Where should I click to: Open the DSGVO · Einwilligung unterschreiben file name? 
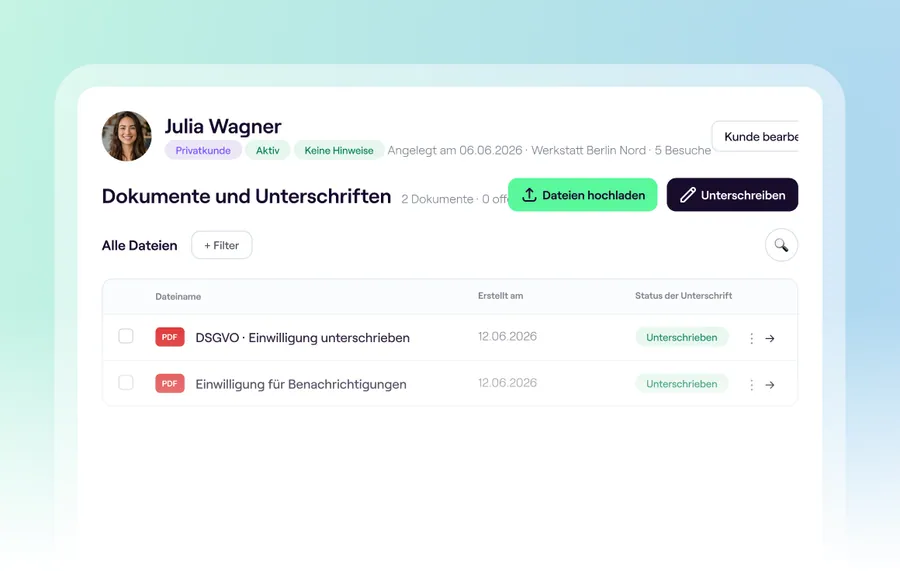(x=302, y=337)
